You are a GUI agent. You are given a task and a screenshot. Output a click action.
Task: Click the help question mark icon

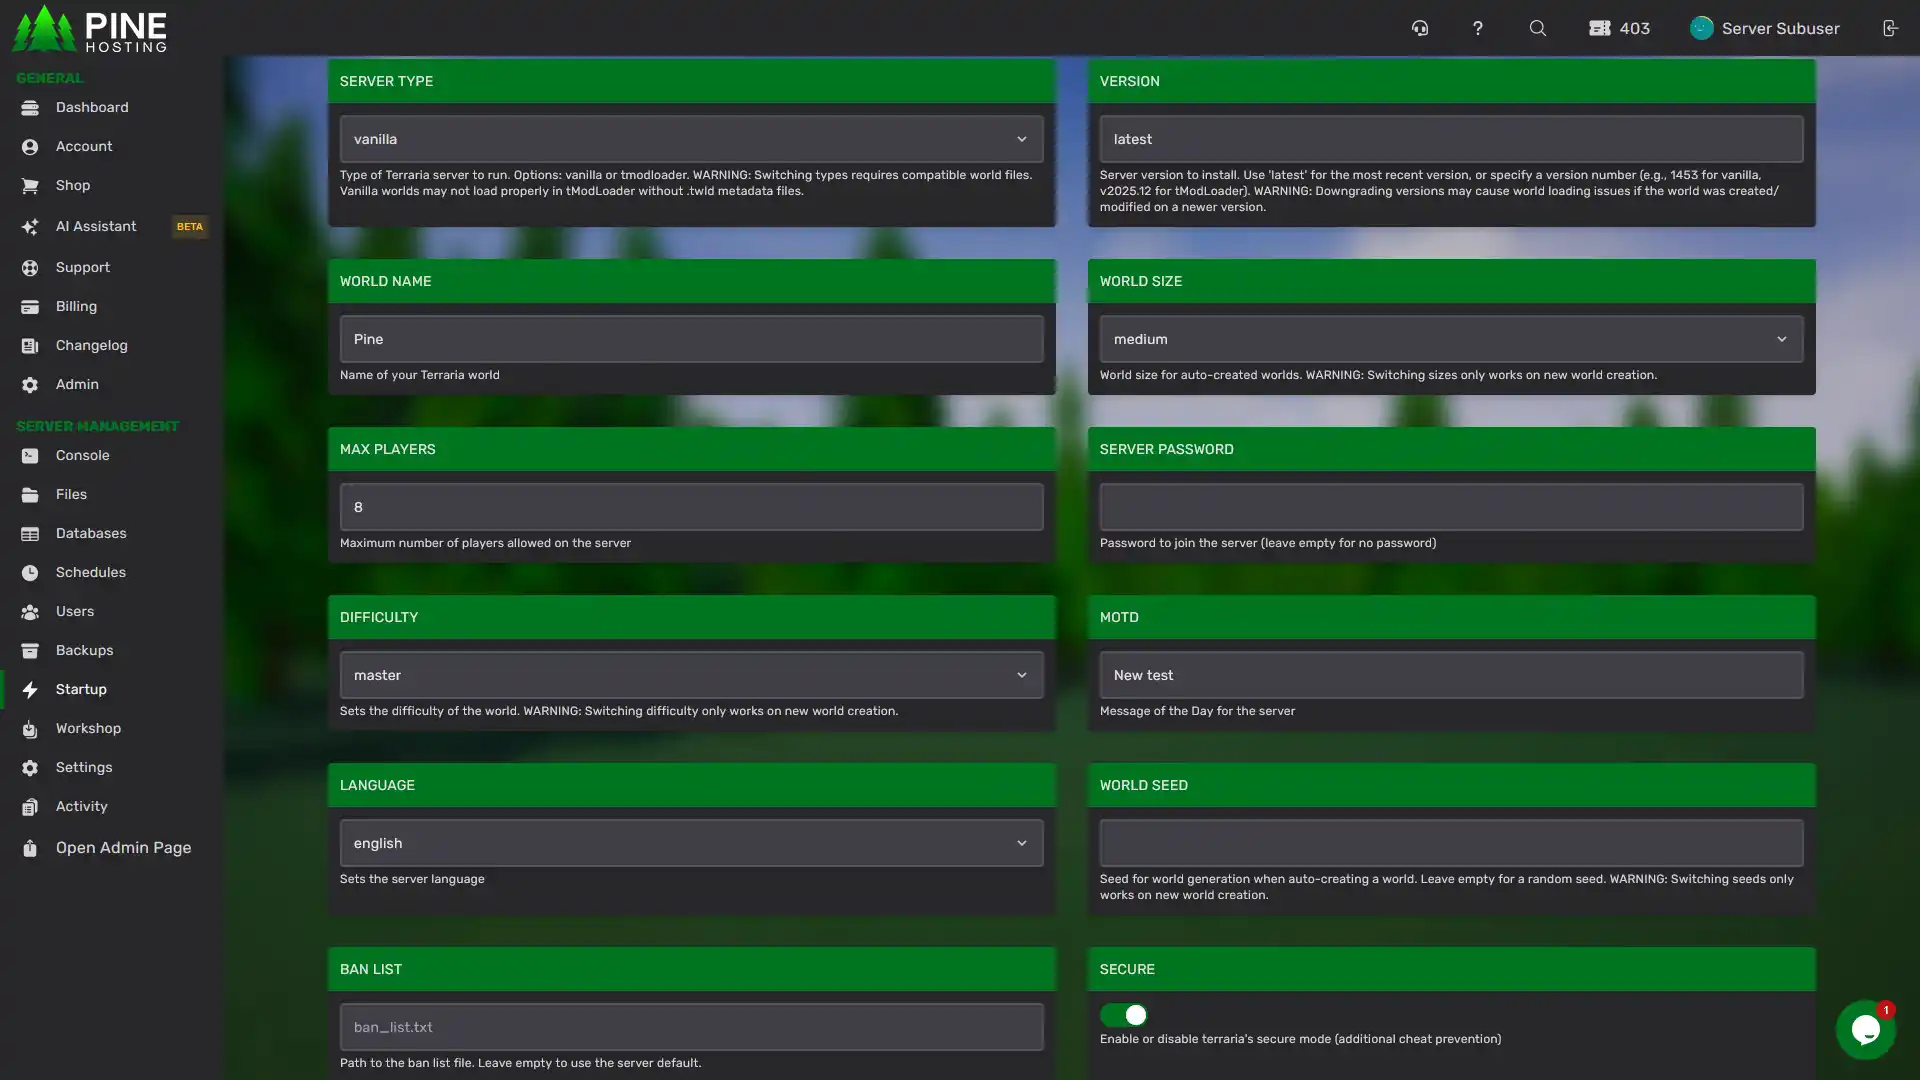(1478, 28)
